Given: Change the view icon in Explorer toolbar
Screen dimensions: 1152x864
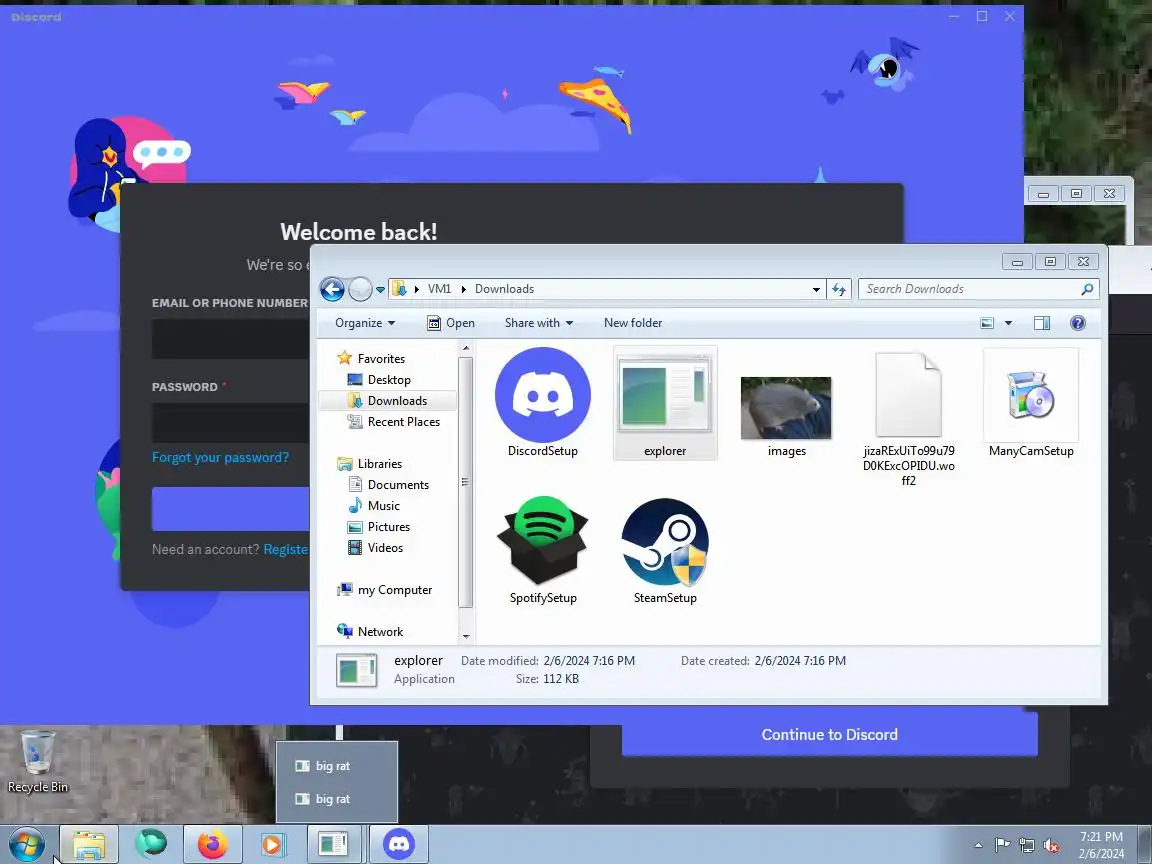Looking at the screenshot, I should (x=987, y=323).
